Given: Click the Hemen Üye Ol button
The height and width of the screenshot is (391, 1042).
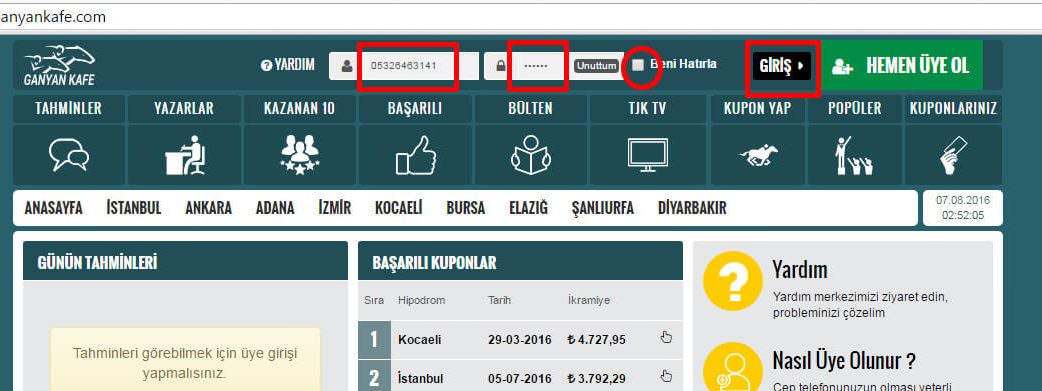Looking at the screenshot, I should [902, 65].
